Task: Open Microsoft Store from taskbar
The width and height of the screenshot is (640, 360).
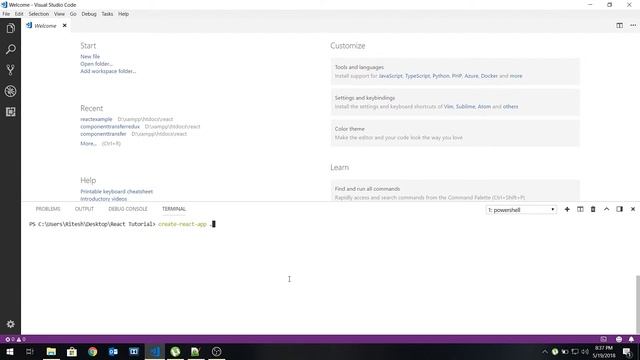Action: click(x=72, y=351)
